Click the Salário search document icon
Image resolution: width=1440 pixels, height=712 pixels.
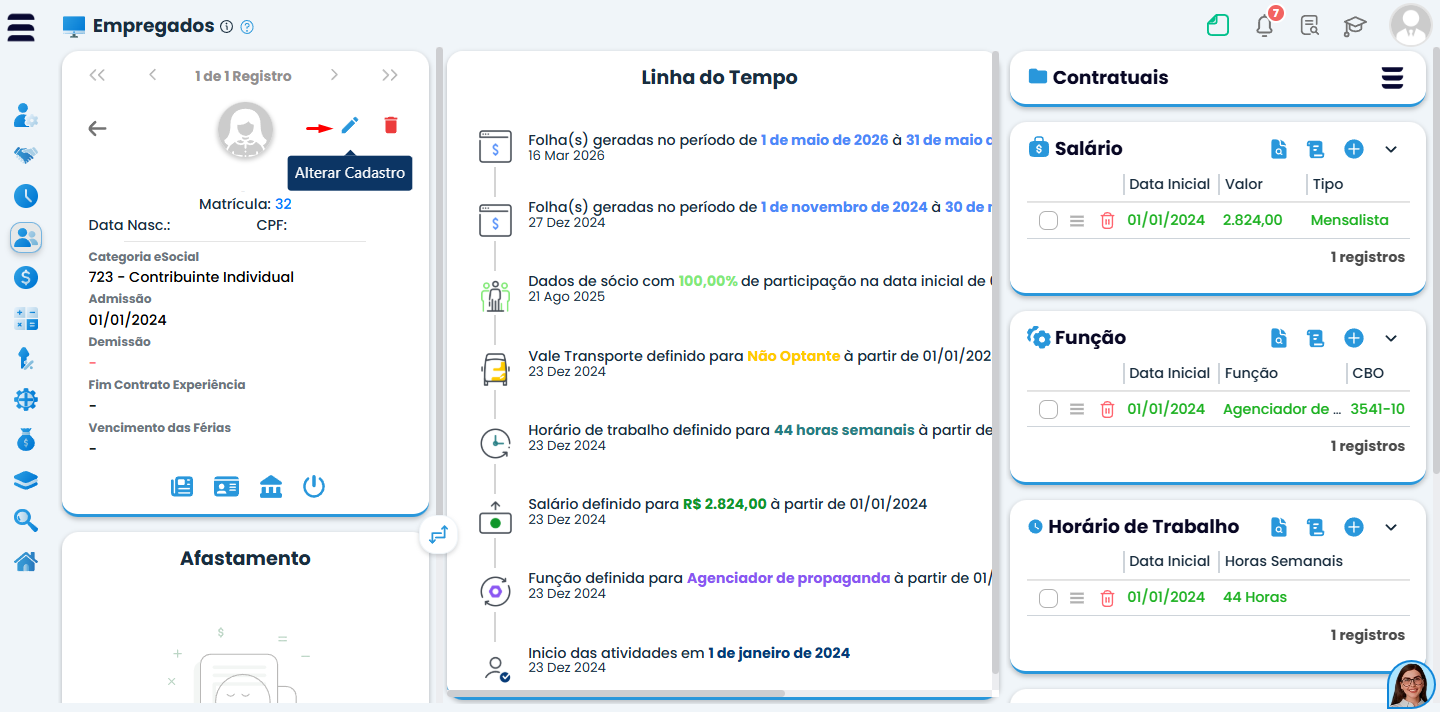tap(1279, 149)
